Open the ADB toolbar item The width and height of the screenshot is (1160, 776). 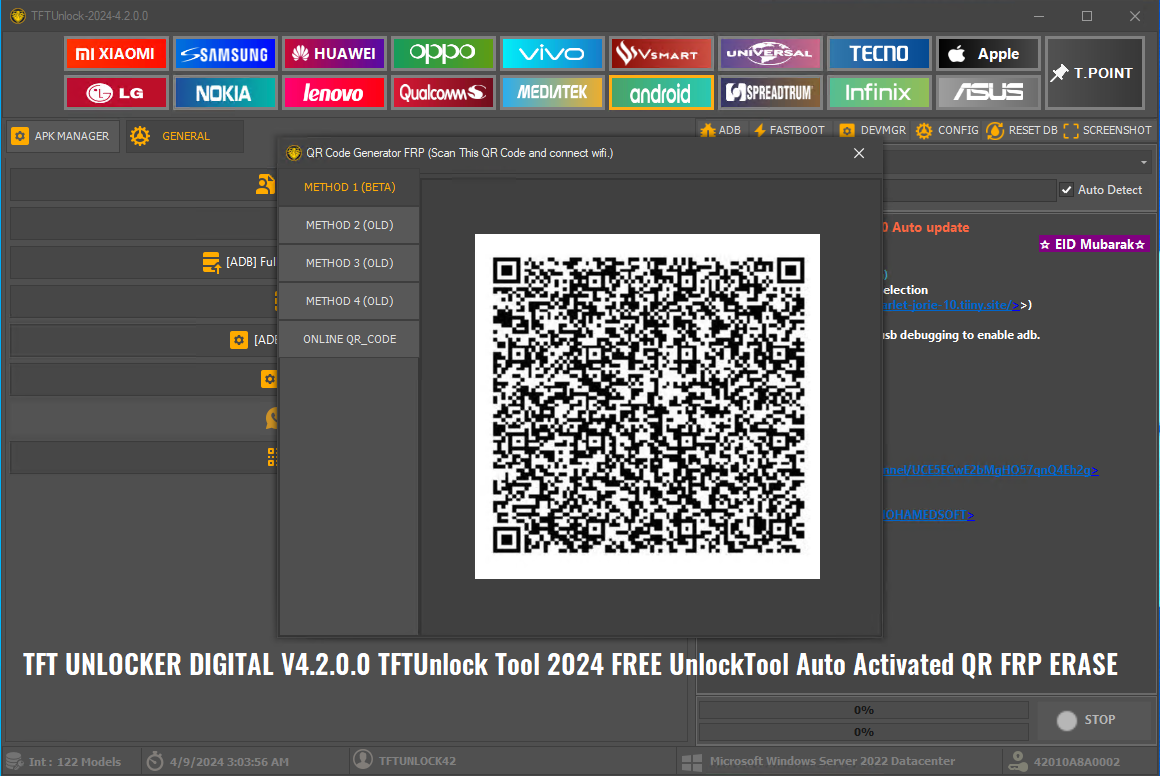coord(721,130)
